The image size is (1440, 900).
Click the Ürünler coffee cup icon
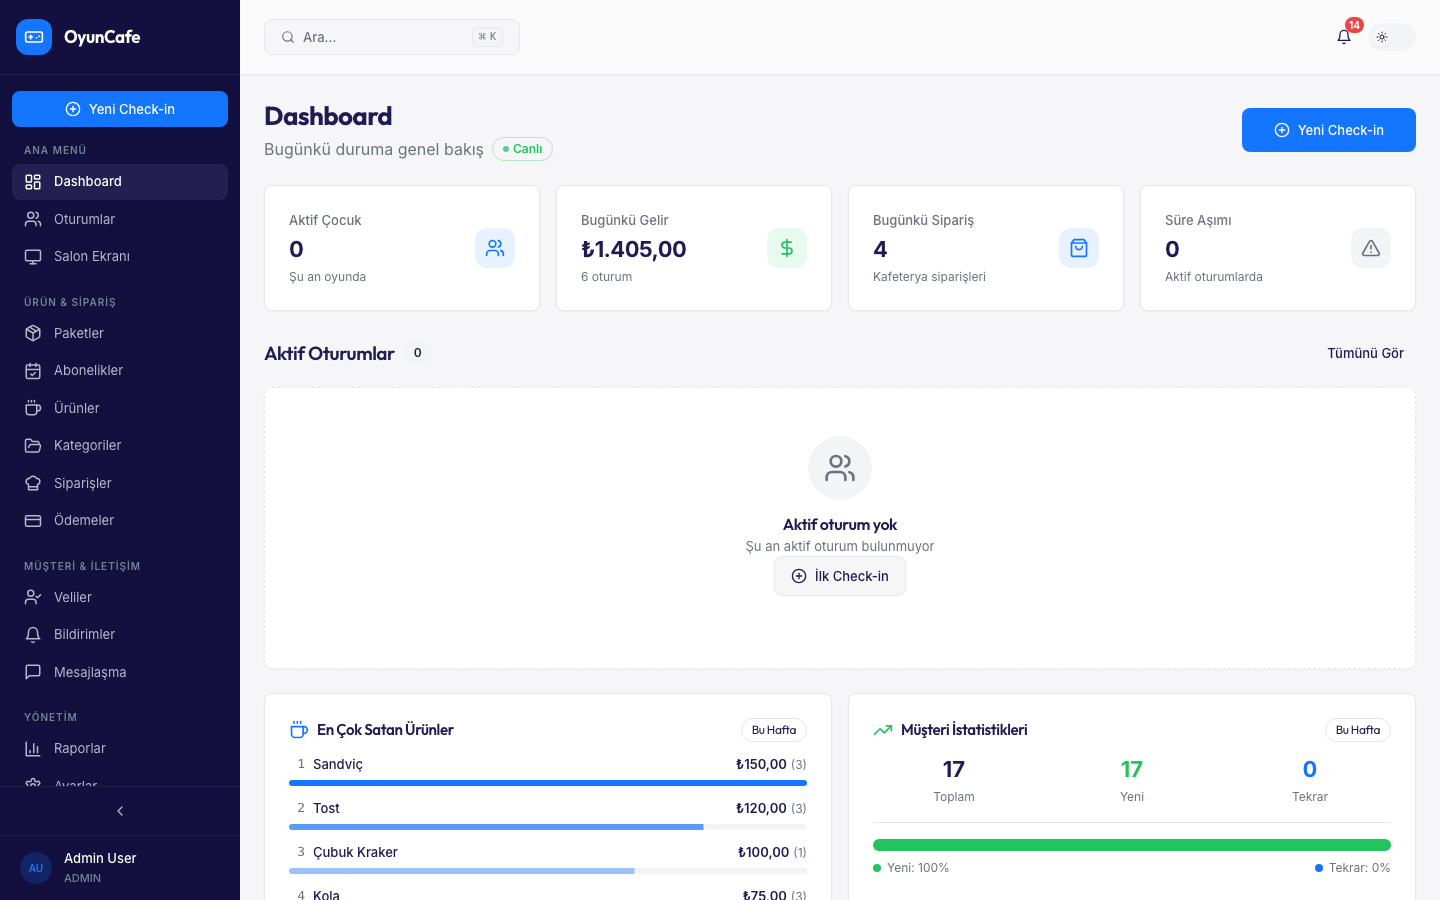pos(33,408)
